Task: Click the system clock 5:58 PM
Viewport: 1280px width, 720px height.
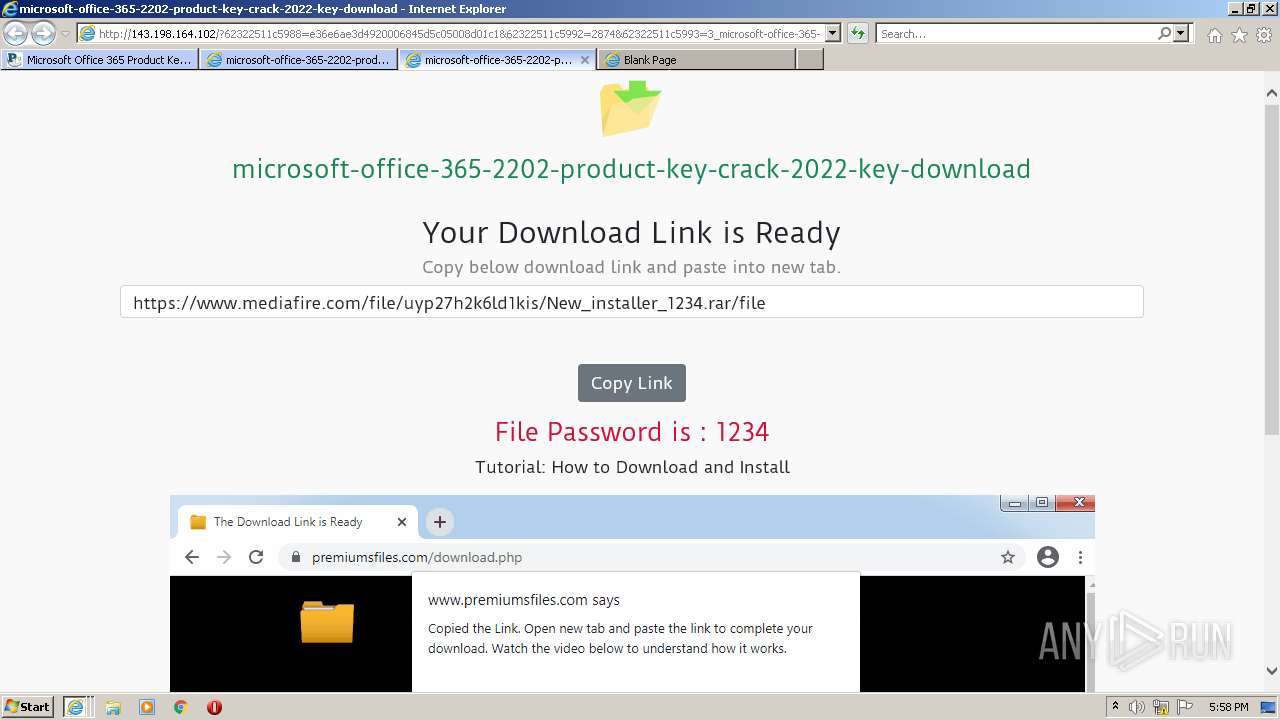Action: (x=1228, y=707)
